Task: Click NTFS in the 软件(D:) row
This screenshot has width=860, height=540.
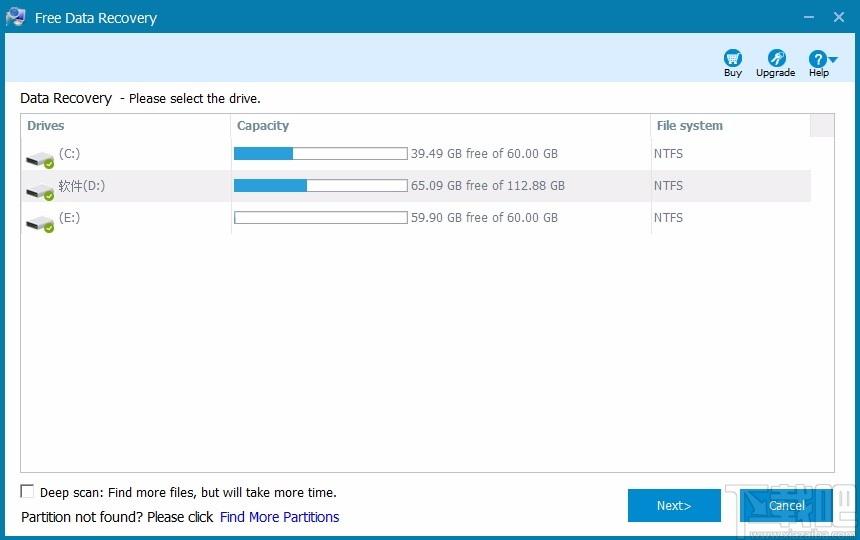Action: tap(668, 186)
